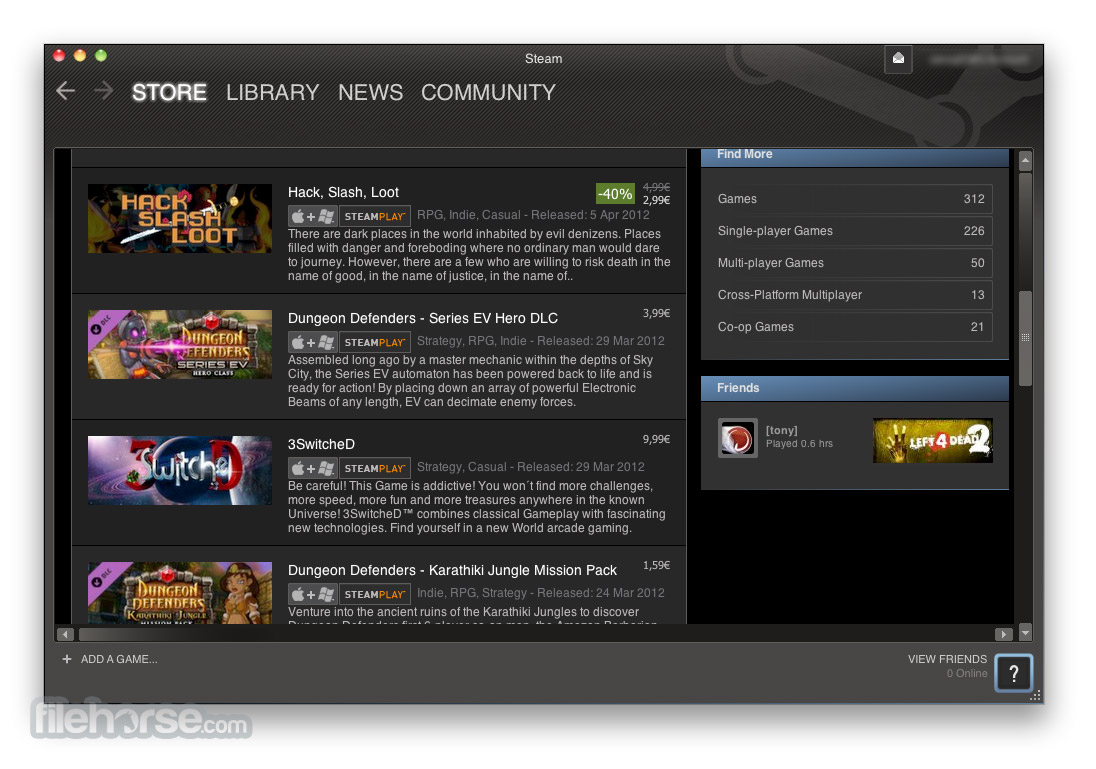Viewport: 1096px width, 769px height.
Task: Click the -40% discount badge
Action: (615, 194)
